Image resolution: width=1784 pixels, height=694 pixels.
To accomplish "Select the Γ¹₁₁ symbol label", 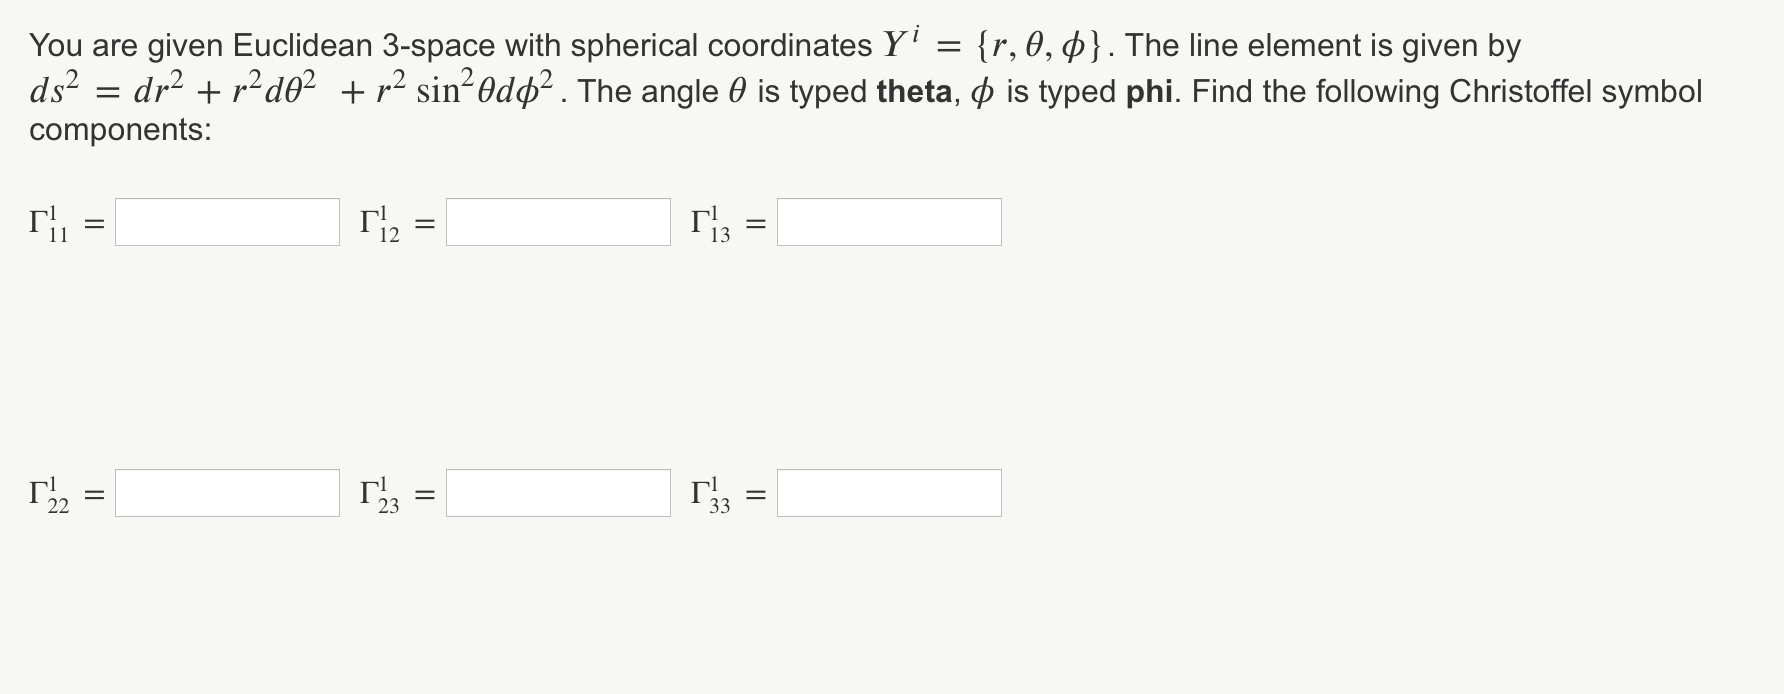I will coord(47,224).
